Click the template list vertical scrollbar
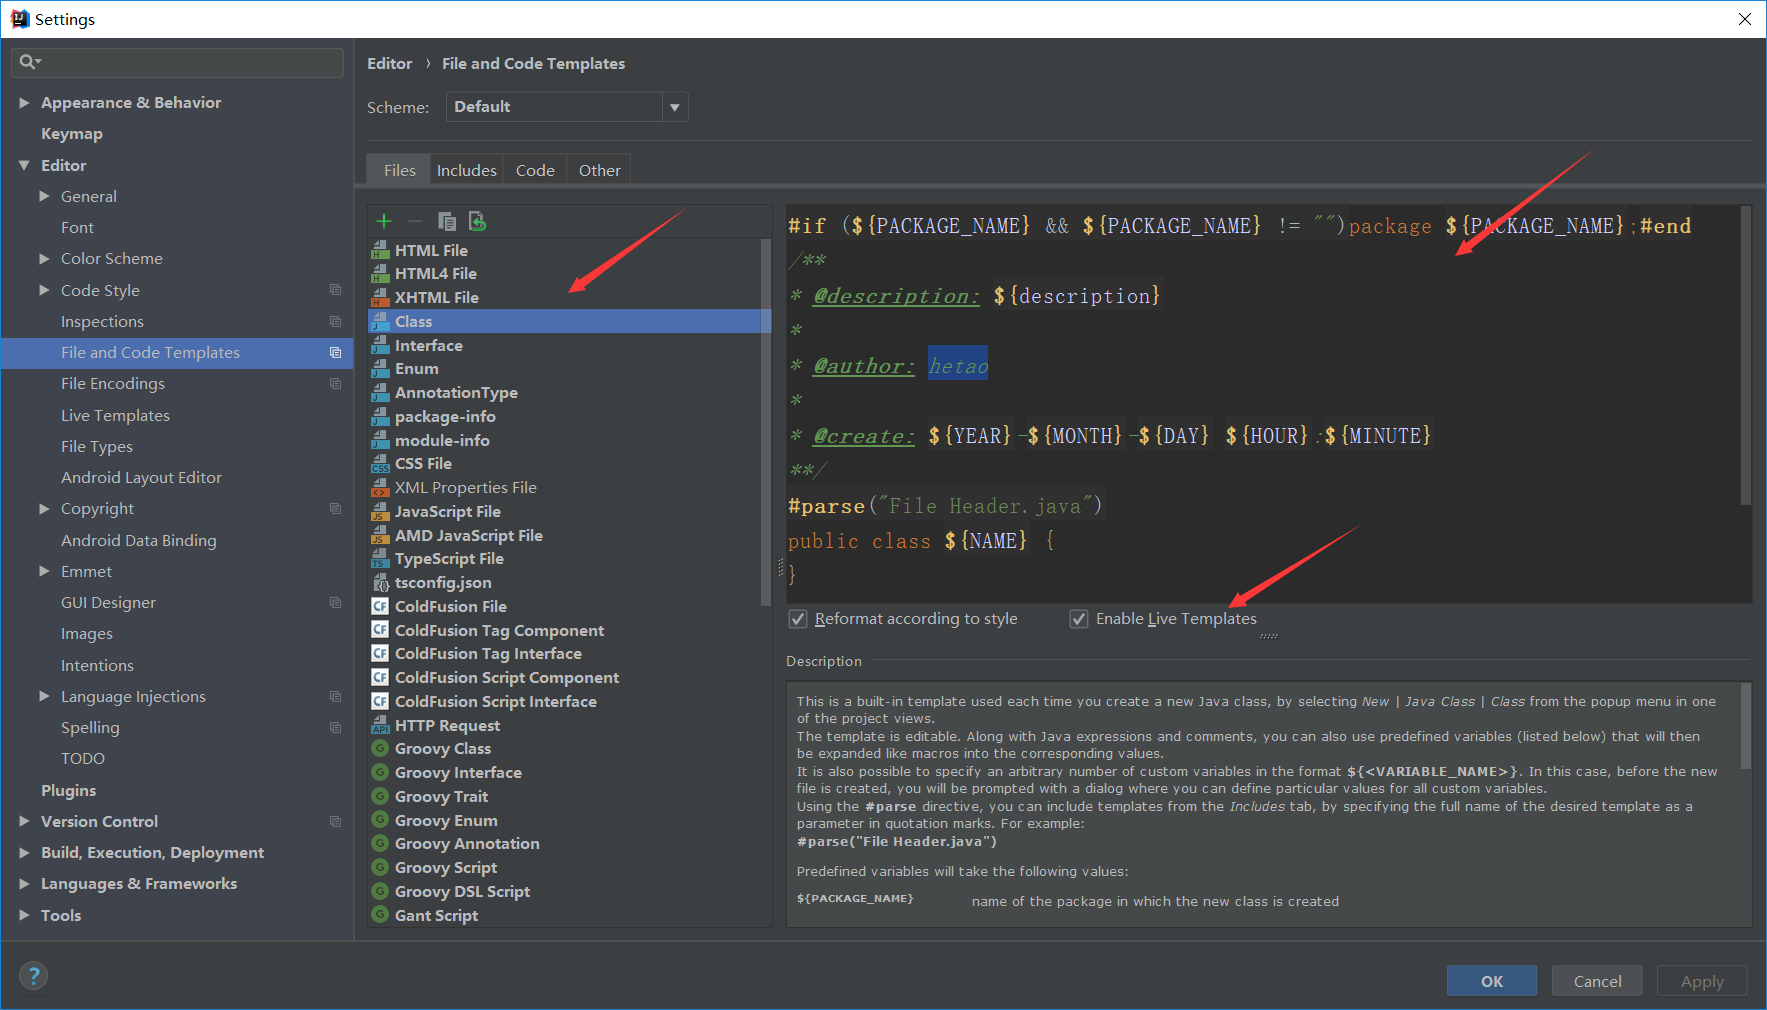The height and width of the screenshot is (1010, 1767). 766,422
